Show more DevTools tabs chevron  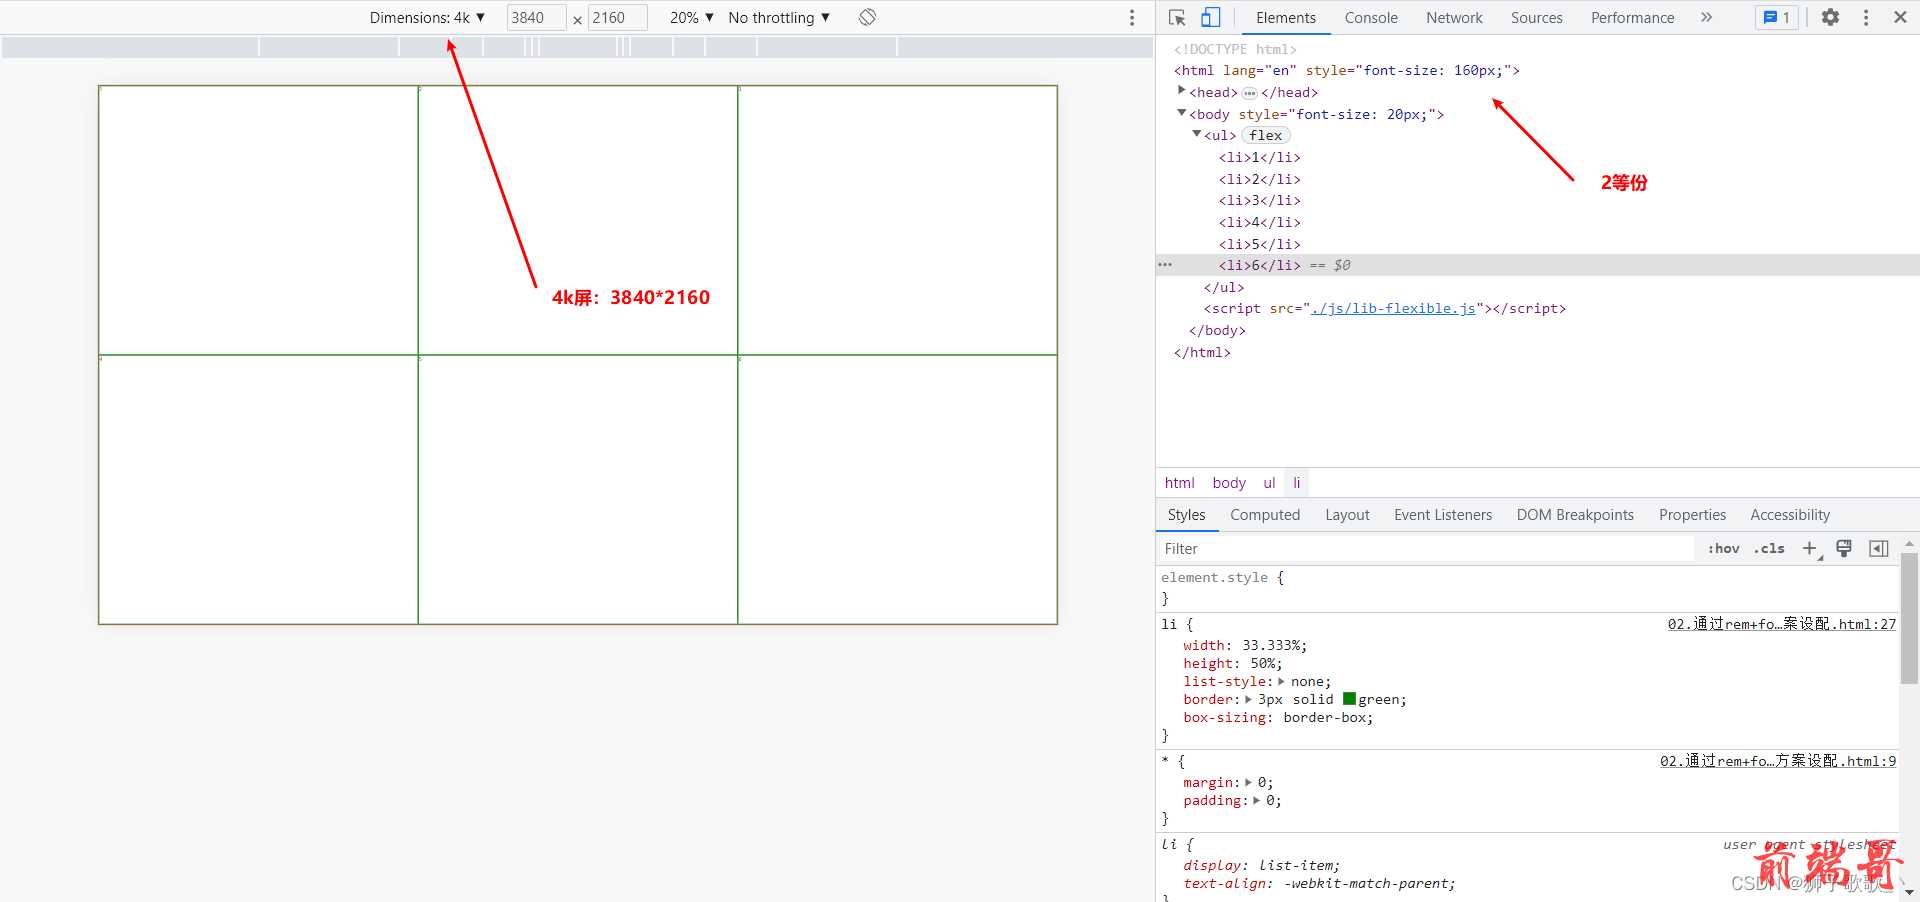click(x=1706, y=17)
